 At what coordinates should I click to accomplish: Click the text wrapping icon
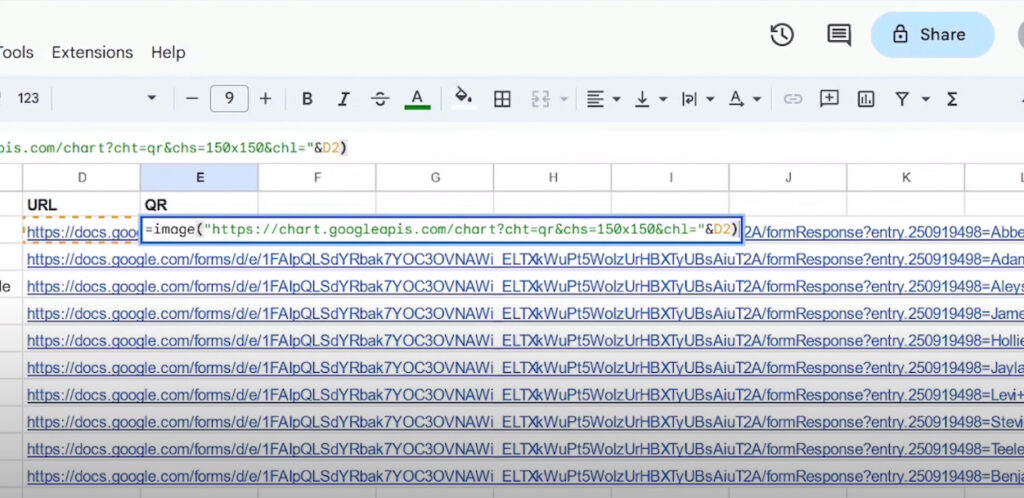[x=689, y=99]
